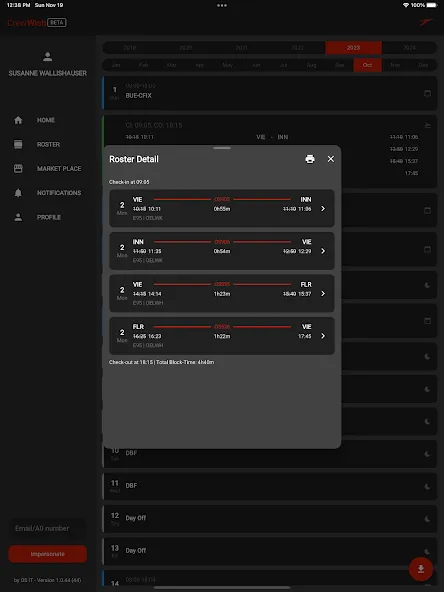Click the Impersonate button
This screenshot has width=444, height=592.
pyautogui.click(x=48, y=554)
